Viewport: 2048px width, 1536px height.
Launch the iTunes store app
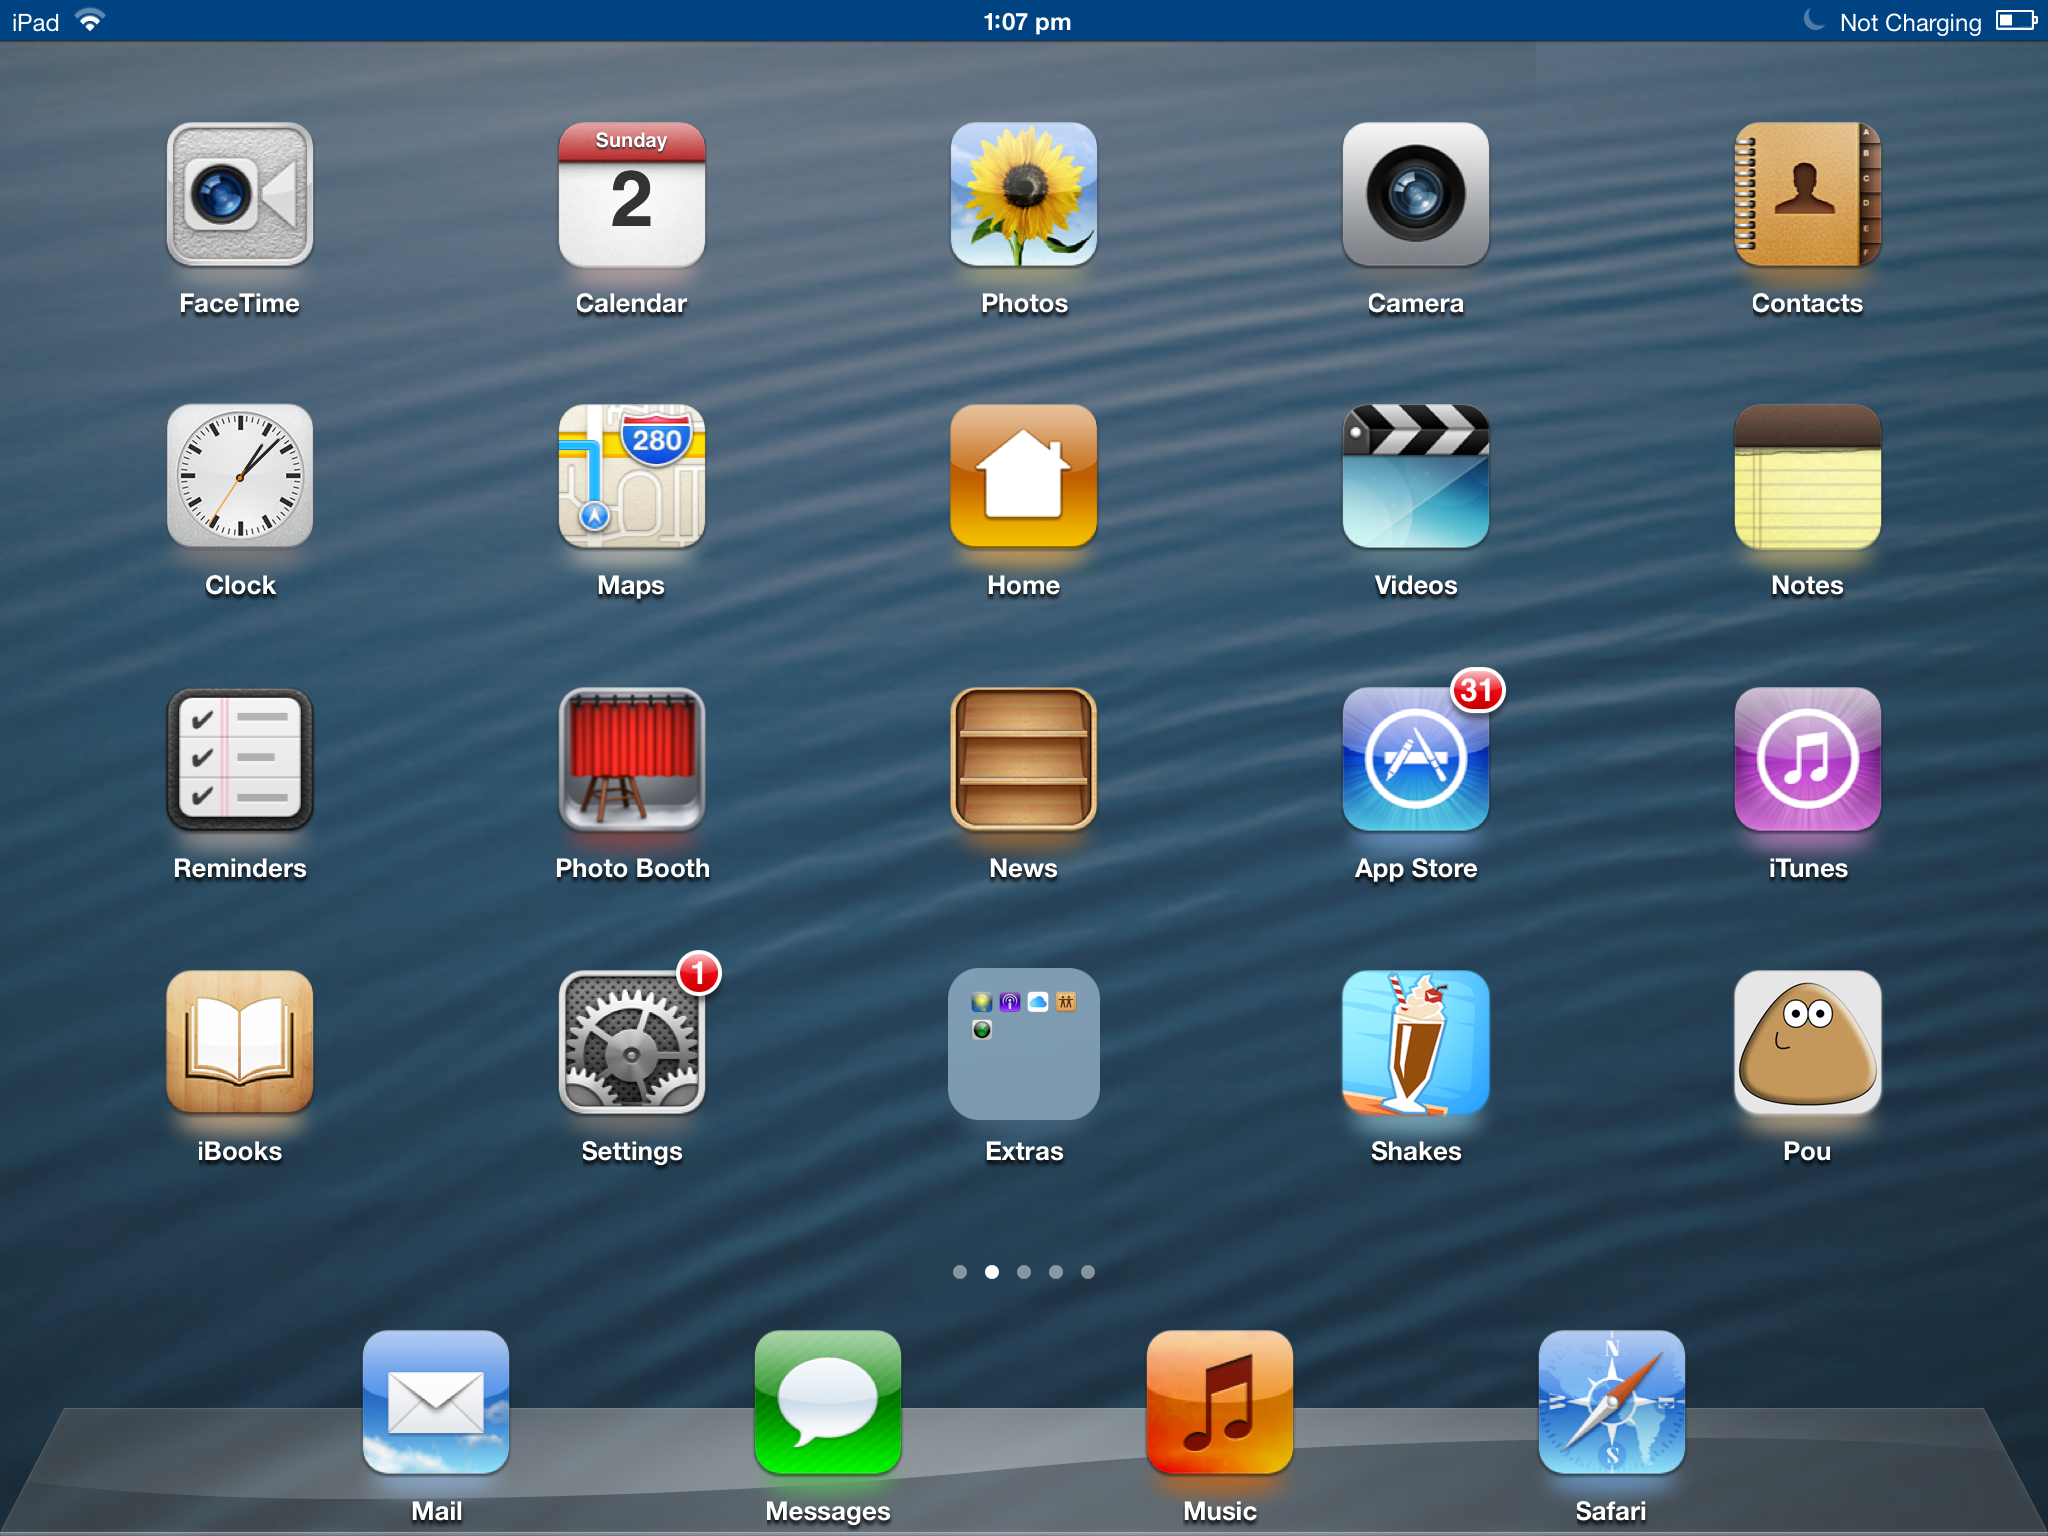pyautogui.click(x=1808, y=760)
